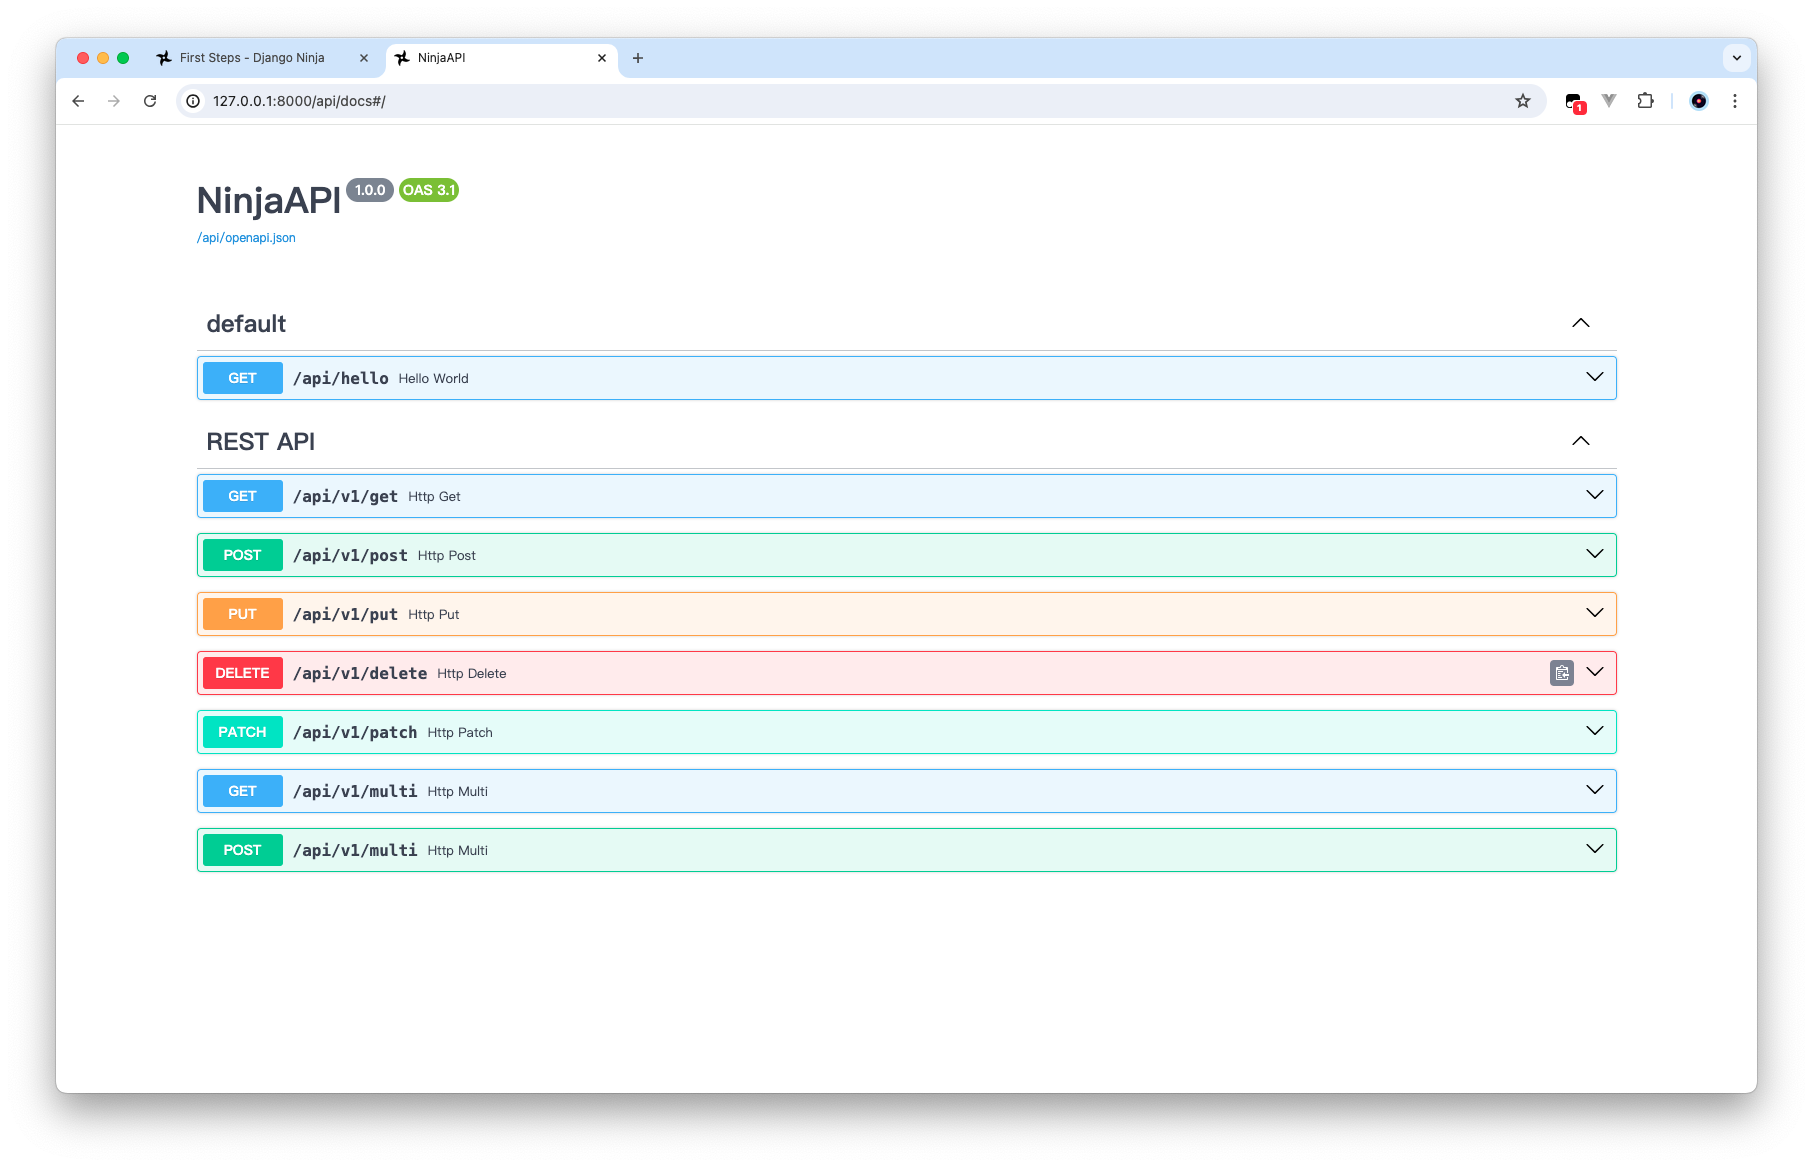The image size is (1813, 1167).
Task: Click the browser back arrow
Action: point(78,101)
